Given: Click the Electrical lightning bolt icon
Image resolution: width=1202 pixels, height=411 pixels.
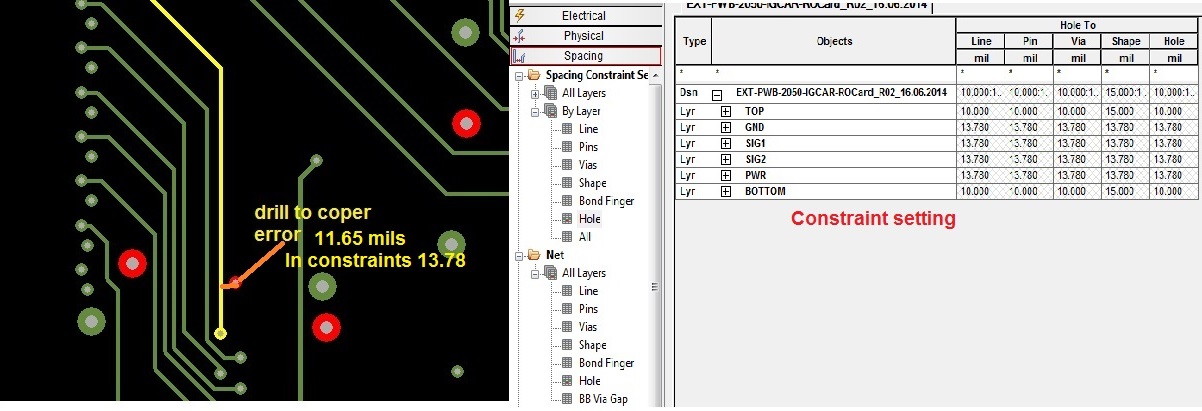Looking at the screenshot, I should 519,15.
